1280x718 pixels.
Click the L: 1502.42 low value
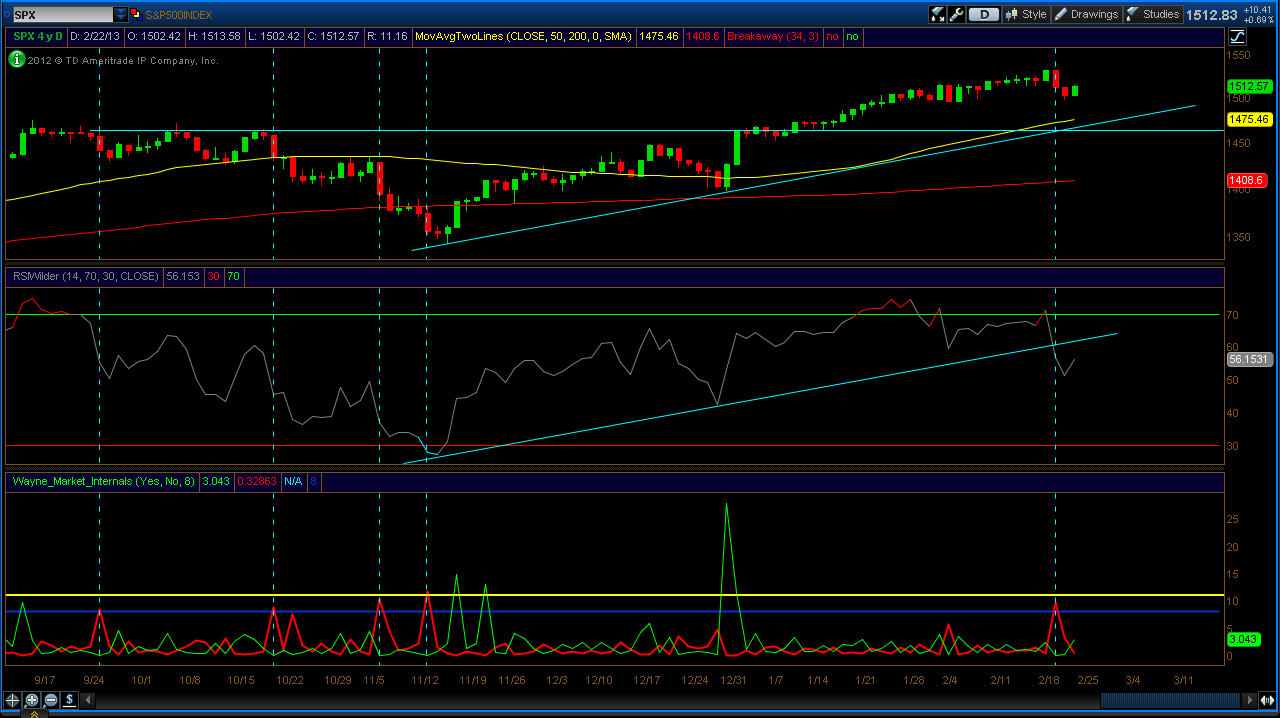click(x=273, y=36)
